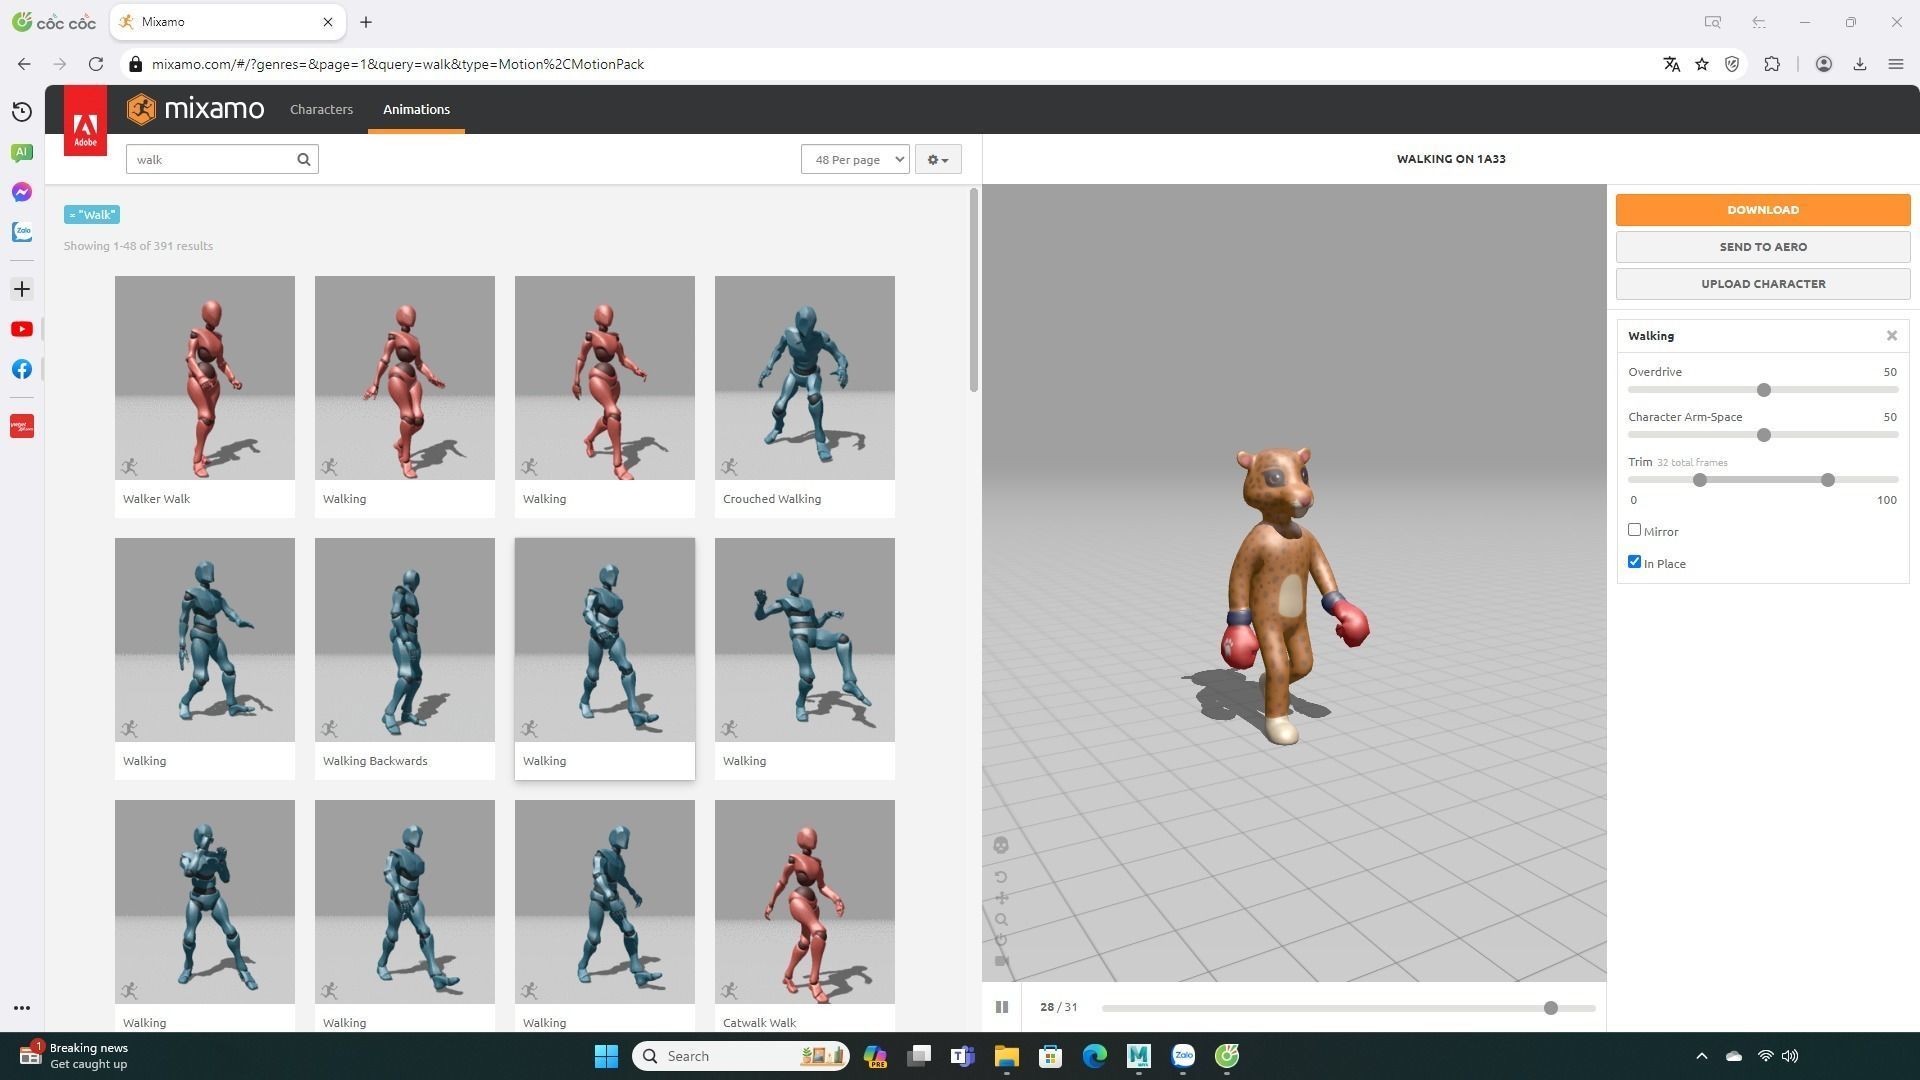Viewport: 1920px width, 1080px height.
Task: Open Zalo from the browser sidebar
Action: tap(22, 232)
